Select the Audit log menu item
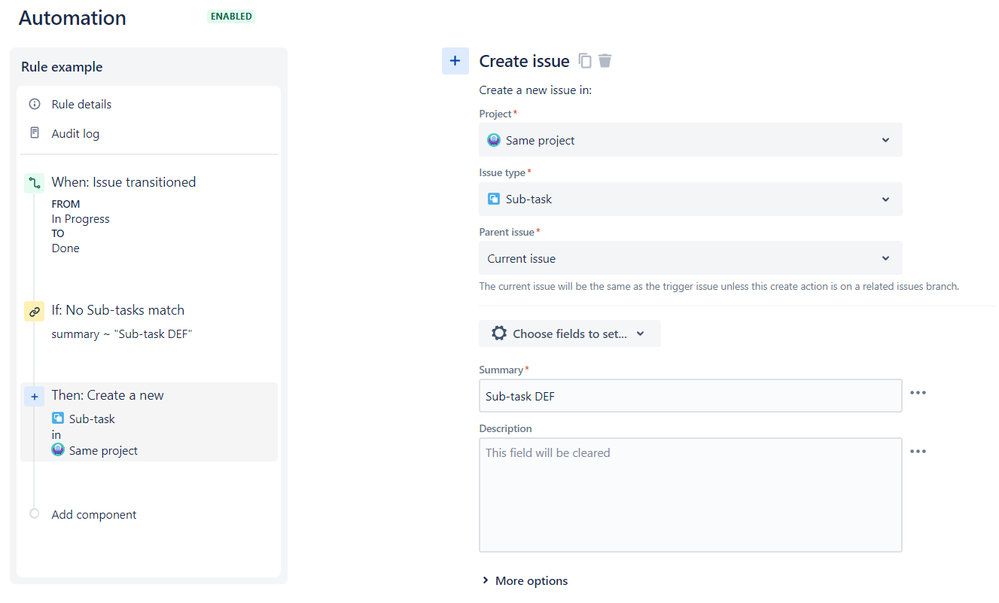 (x=75, y=133)
